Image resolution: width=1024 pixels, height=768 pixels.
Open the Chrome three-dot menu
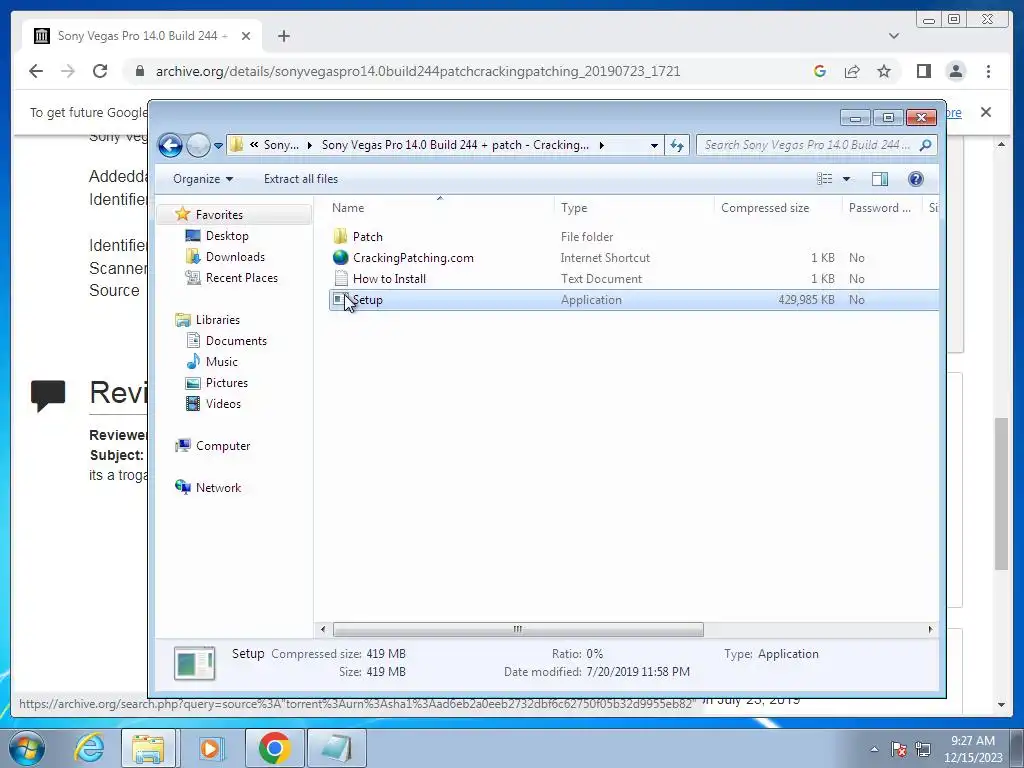tap(988, 71)
